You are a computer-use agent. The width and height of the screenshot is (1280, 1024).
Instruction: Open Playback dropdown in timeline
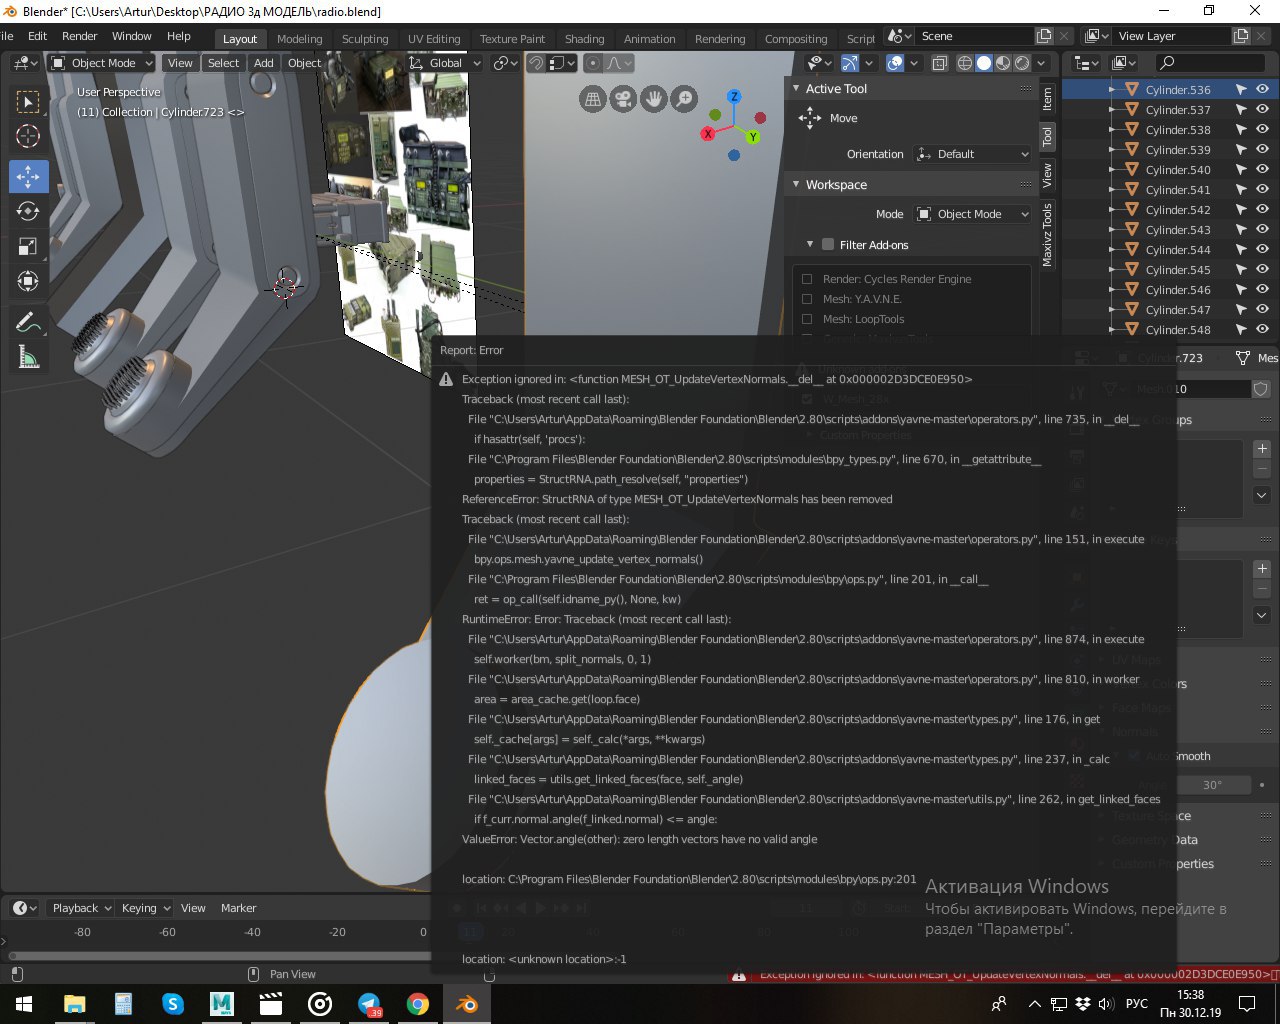coord(81,908)
